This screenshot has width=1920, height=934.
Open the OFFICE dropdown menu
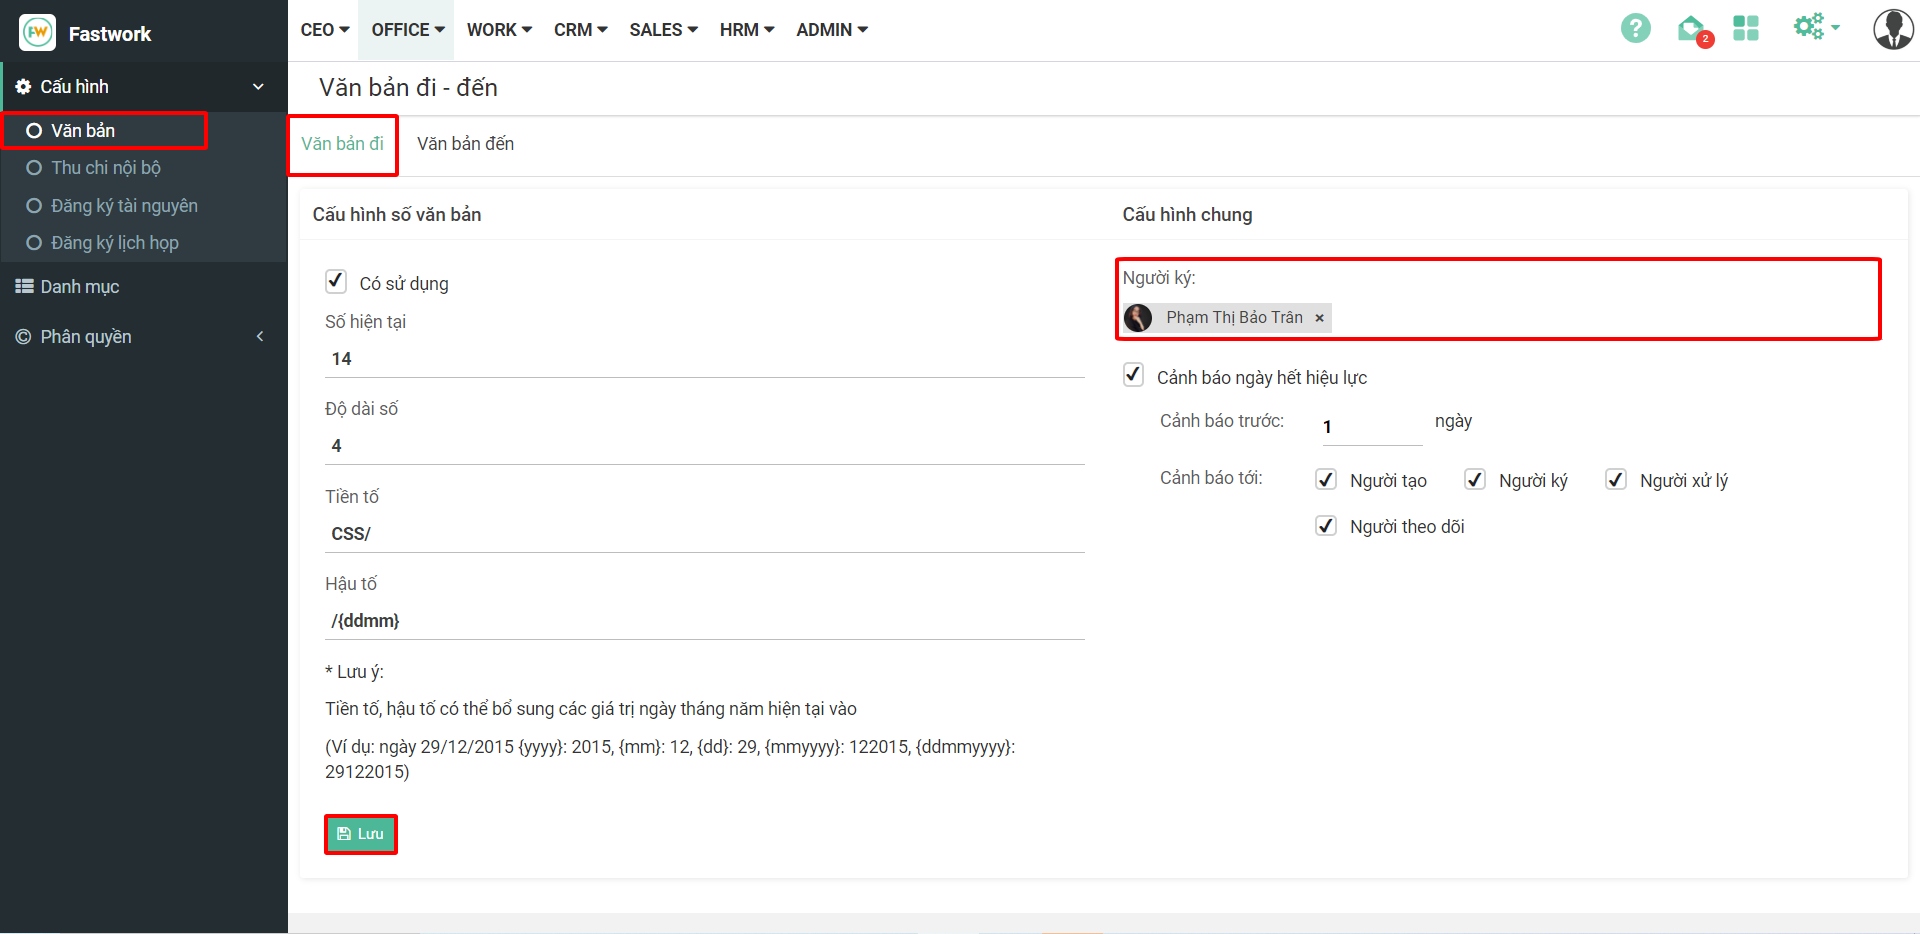point(408,30)
